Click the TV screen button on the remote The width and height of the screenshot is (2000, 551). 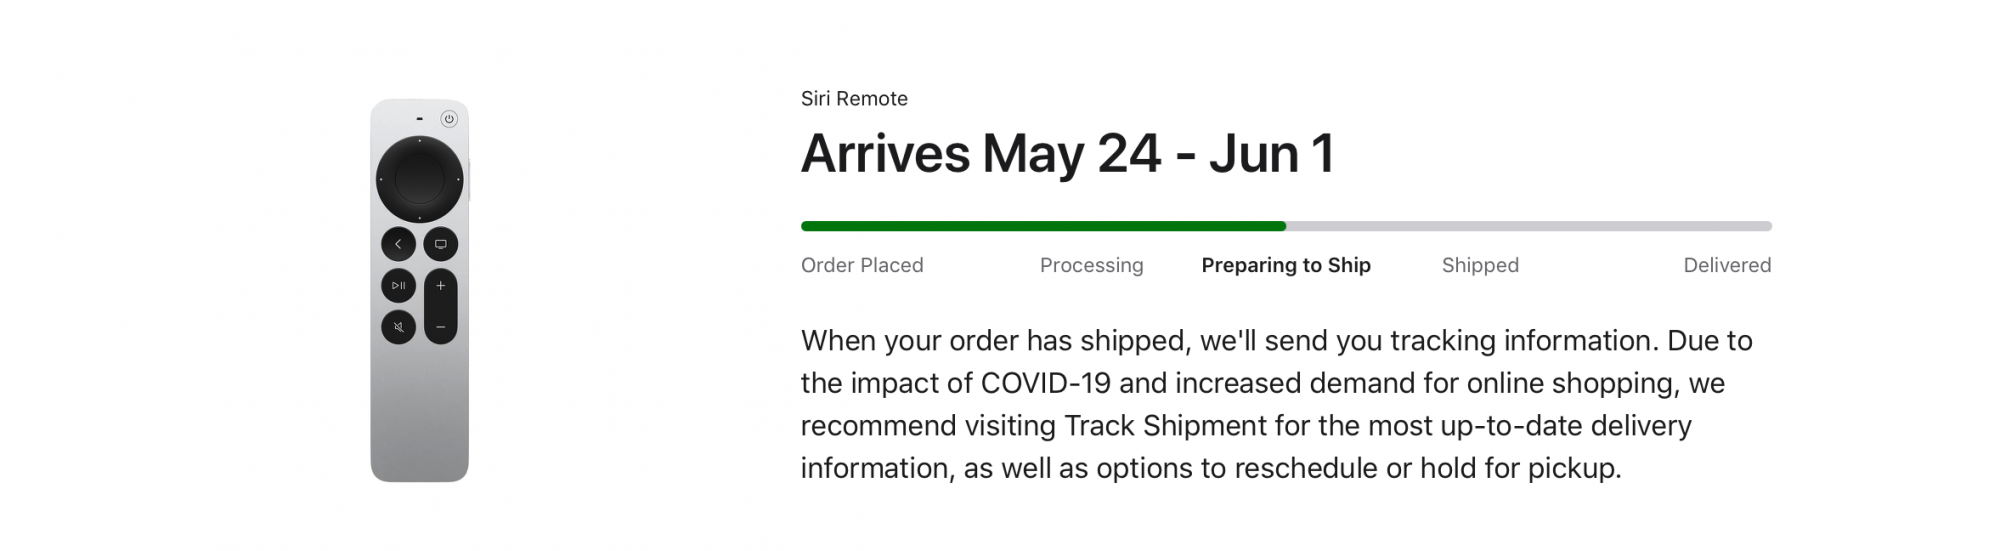[441, 244]
